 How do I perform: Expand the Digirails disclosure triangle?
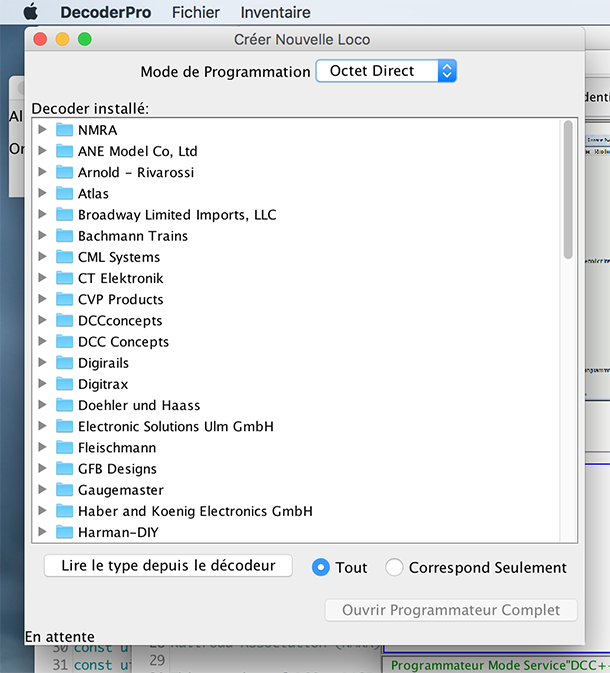(42, 362)
